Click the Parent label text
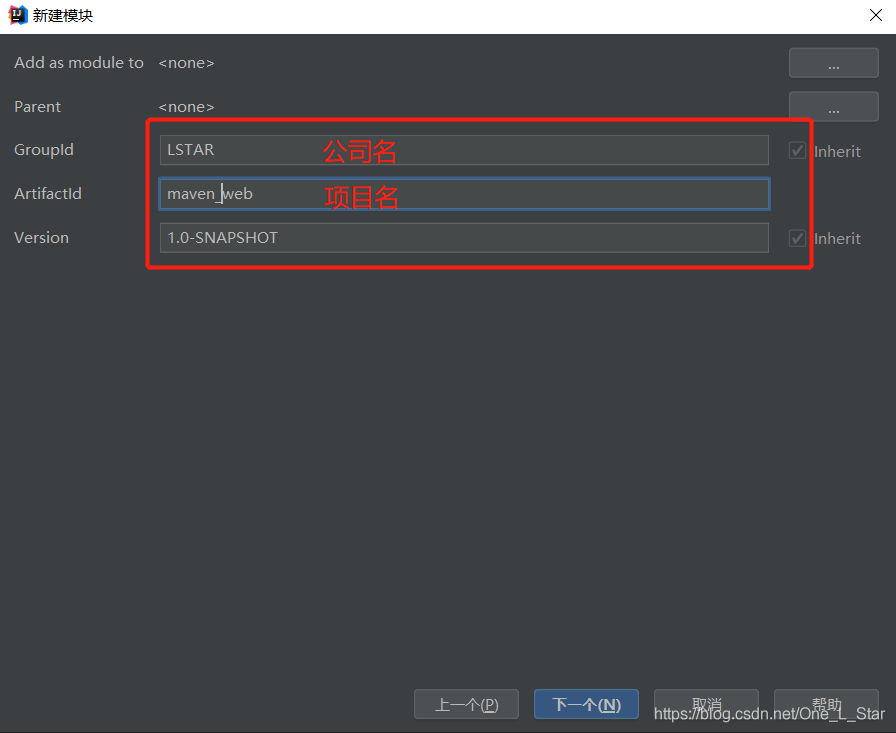The image size is (896, 733). pos(37,107)
